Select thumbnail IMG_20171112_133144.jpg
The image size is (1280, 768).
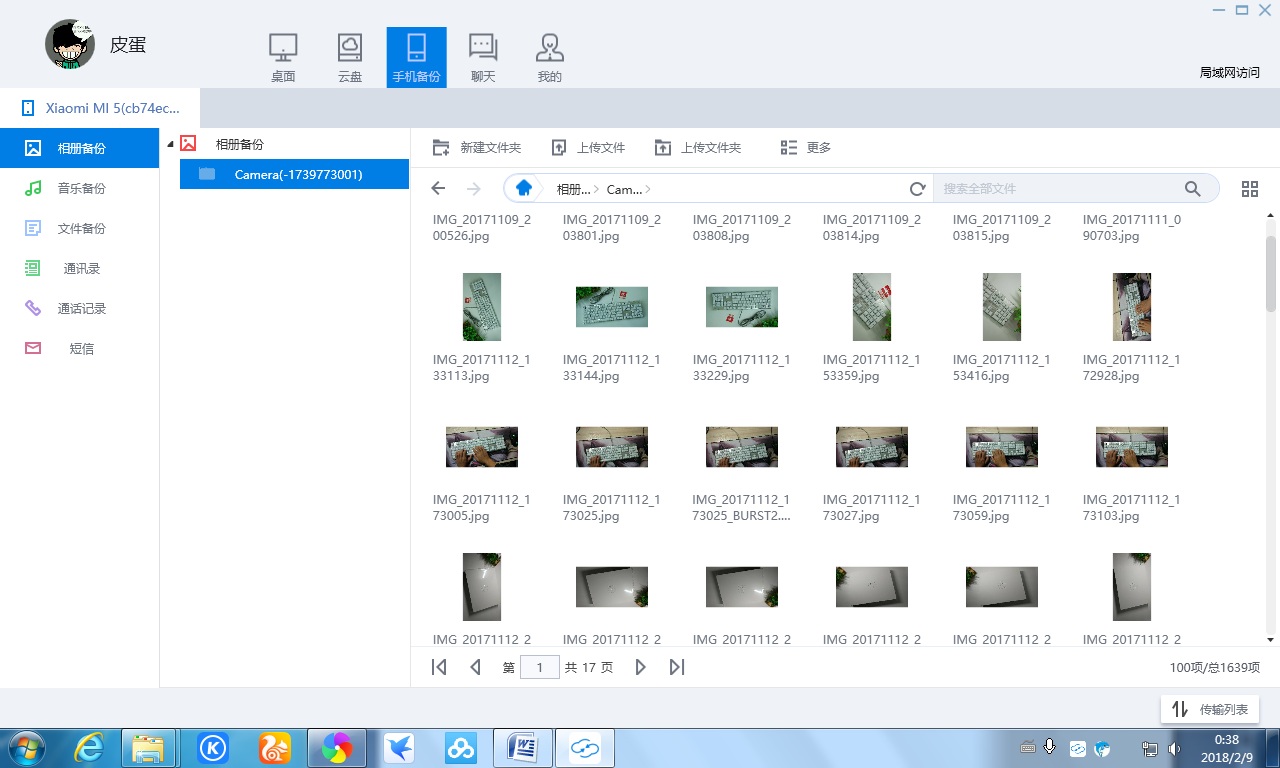(612, 307)
